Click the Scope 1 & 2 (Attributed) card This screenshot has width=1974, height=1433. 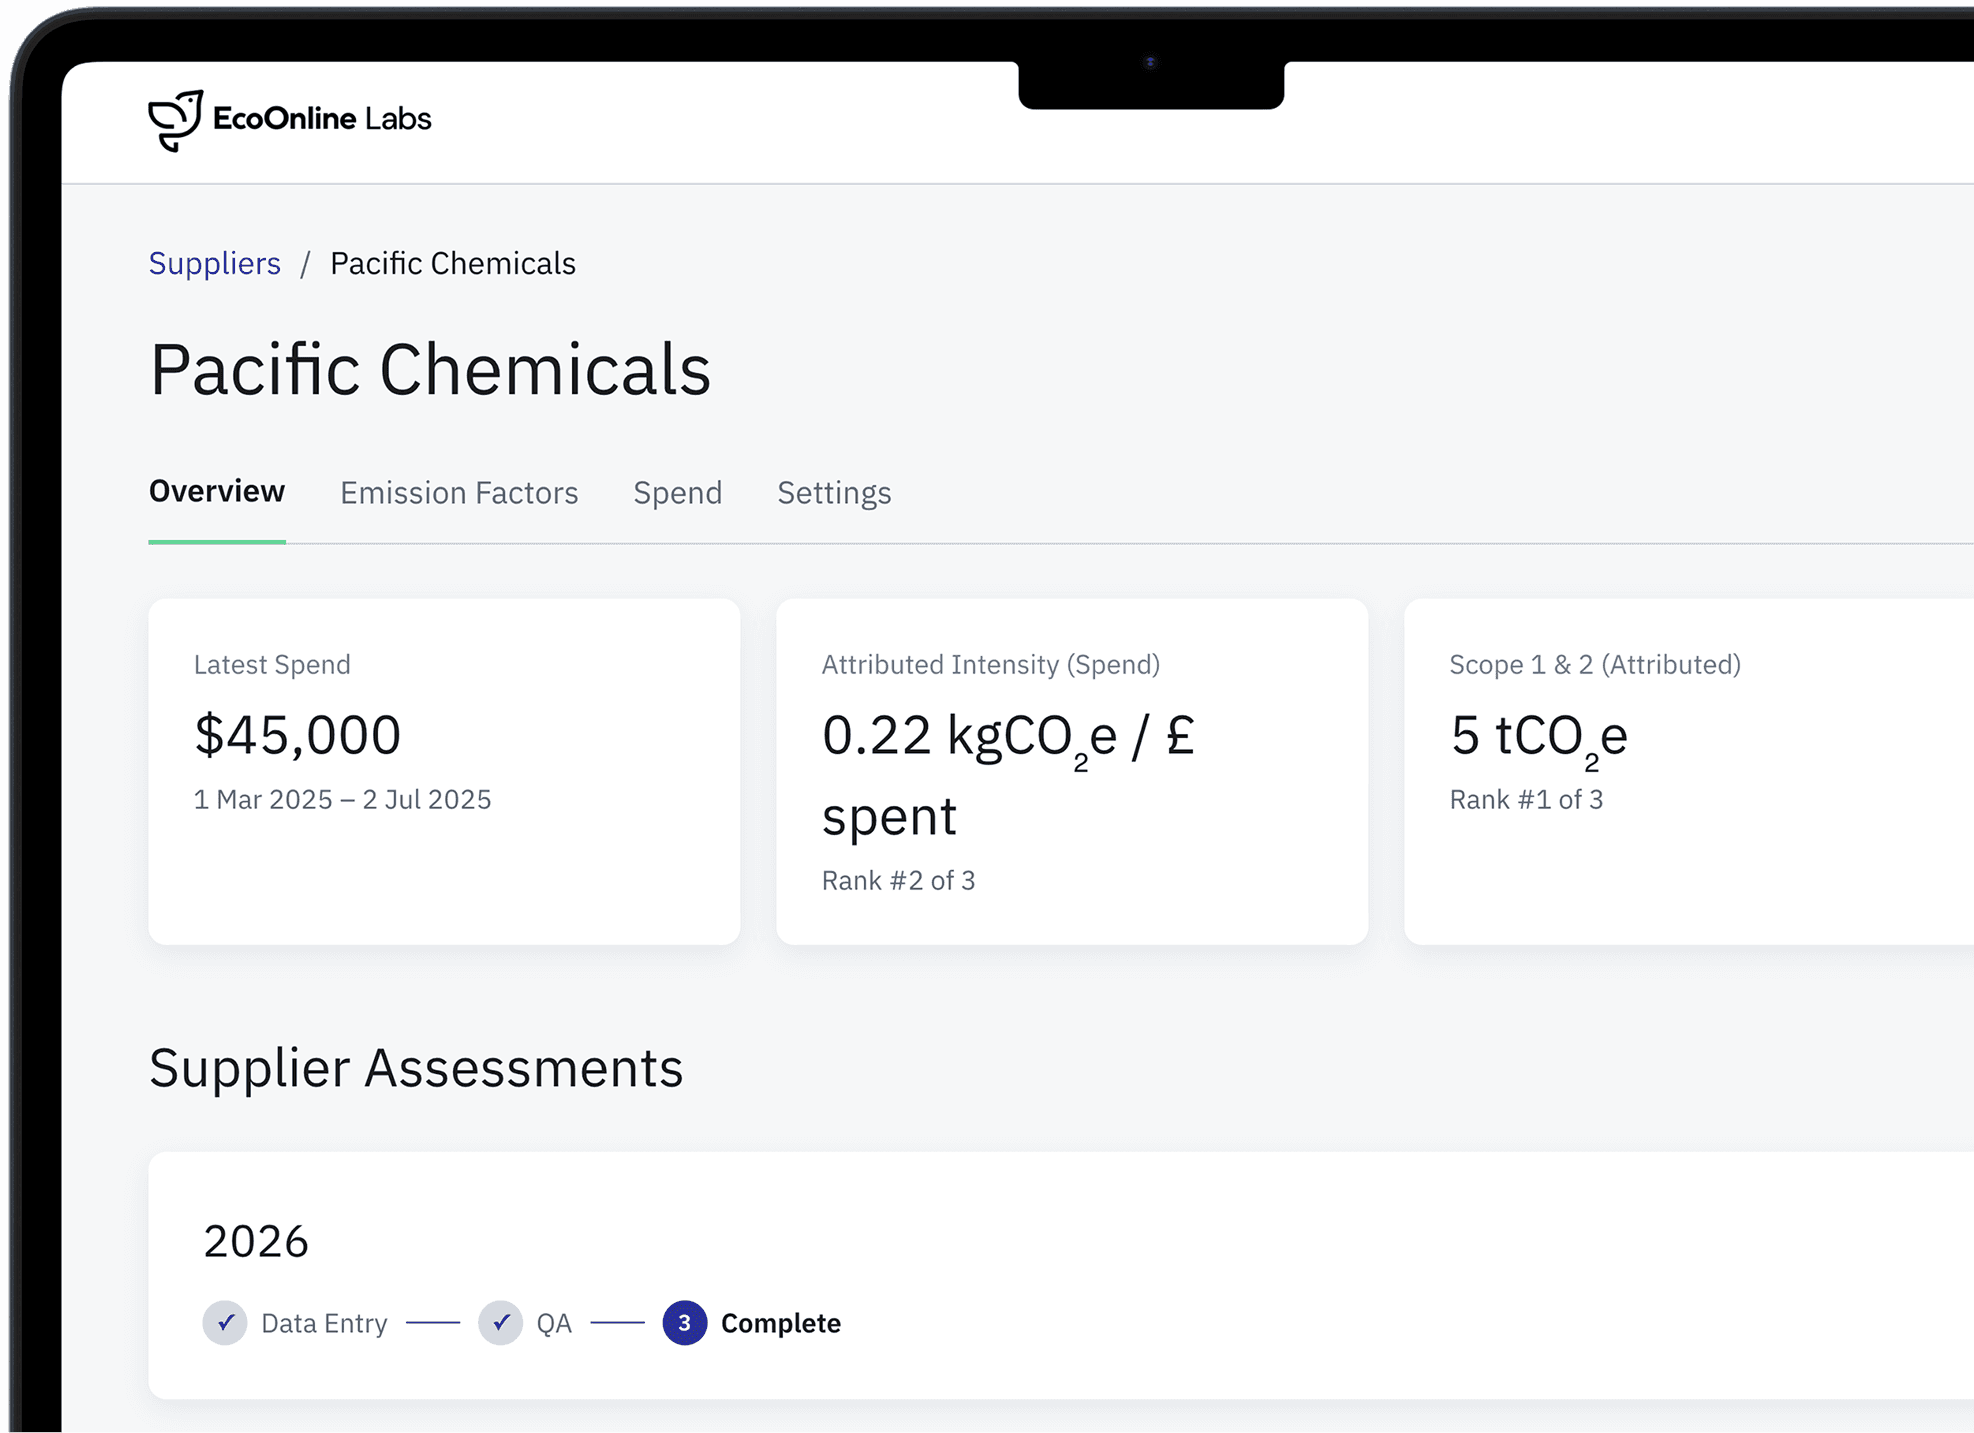[x=1688, y=771]
